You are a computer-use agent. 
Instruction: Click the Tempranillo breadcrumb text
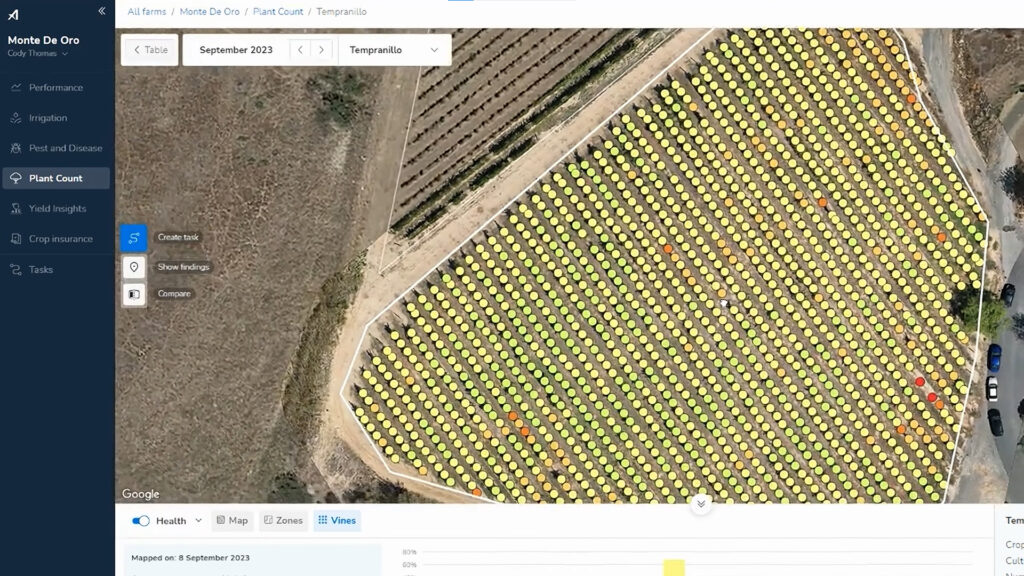click(x=342, y=12)
